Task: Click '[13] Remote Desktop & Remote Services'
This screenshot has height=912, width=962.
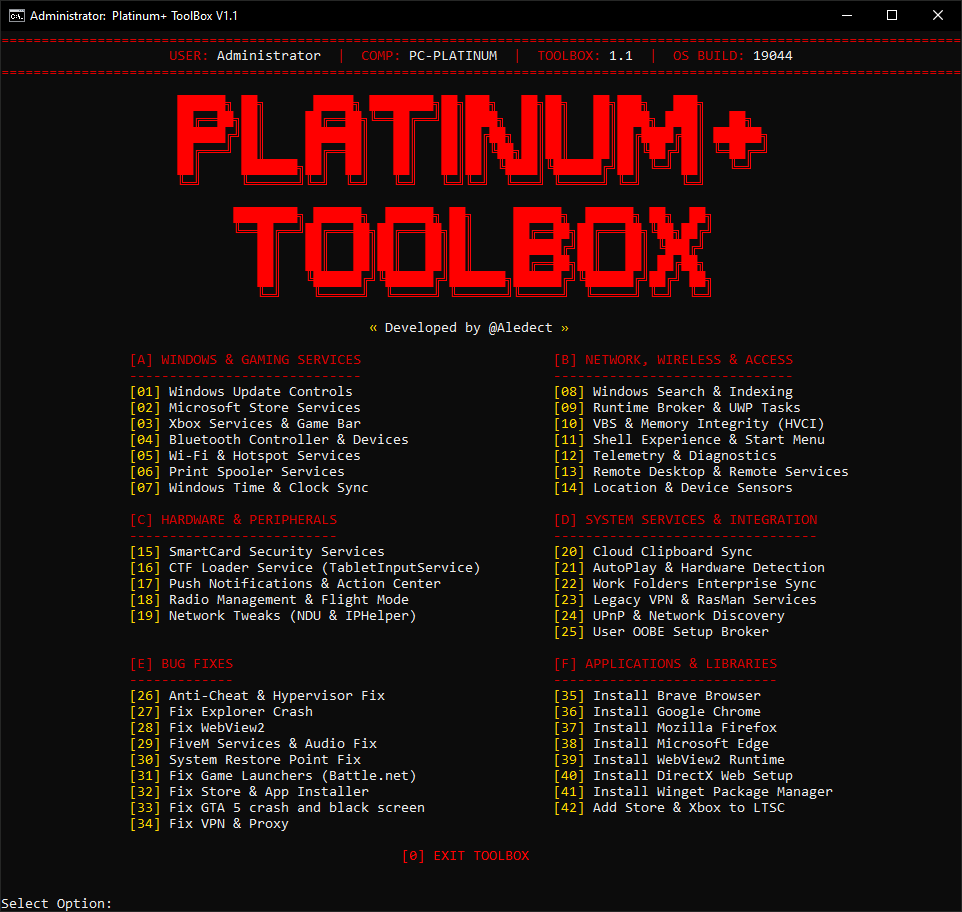Action: [701, 471]
